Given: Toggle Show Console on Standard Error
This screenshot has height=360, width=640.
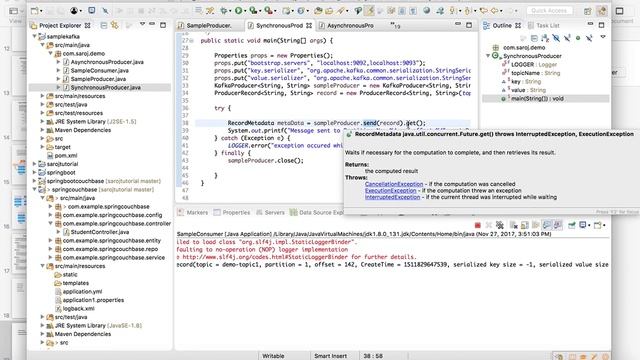Looking at the screenshot, I should (558, 225).
